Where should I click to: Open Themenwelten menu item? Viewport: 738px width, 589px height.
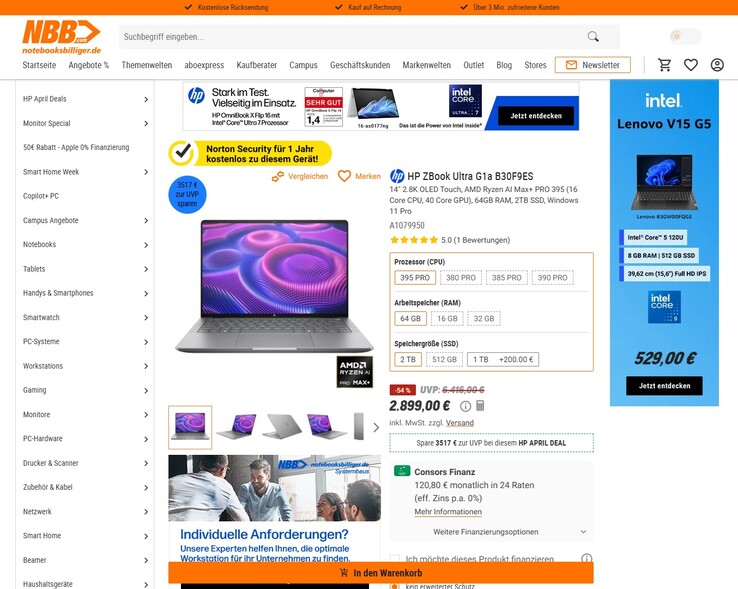coord(147,65)
